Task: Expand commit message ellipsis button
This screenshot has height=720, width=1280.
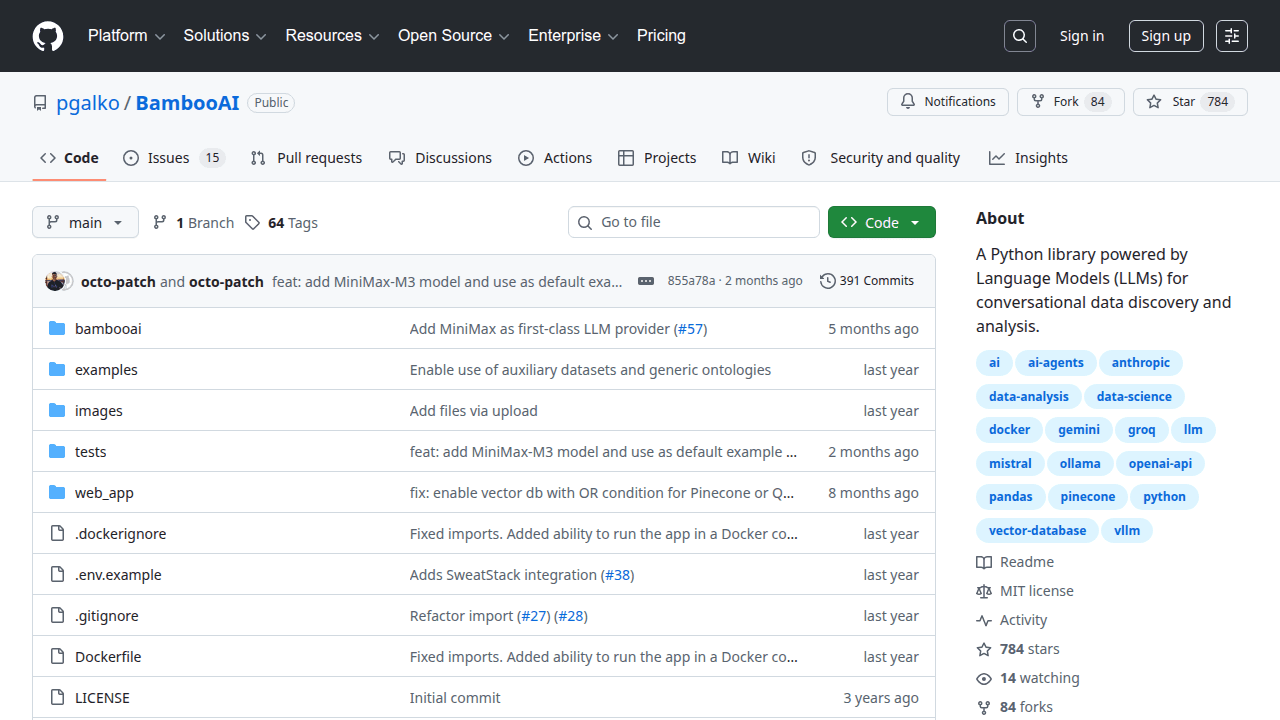Action: tap(646, 281)
